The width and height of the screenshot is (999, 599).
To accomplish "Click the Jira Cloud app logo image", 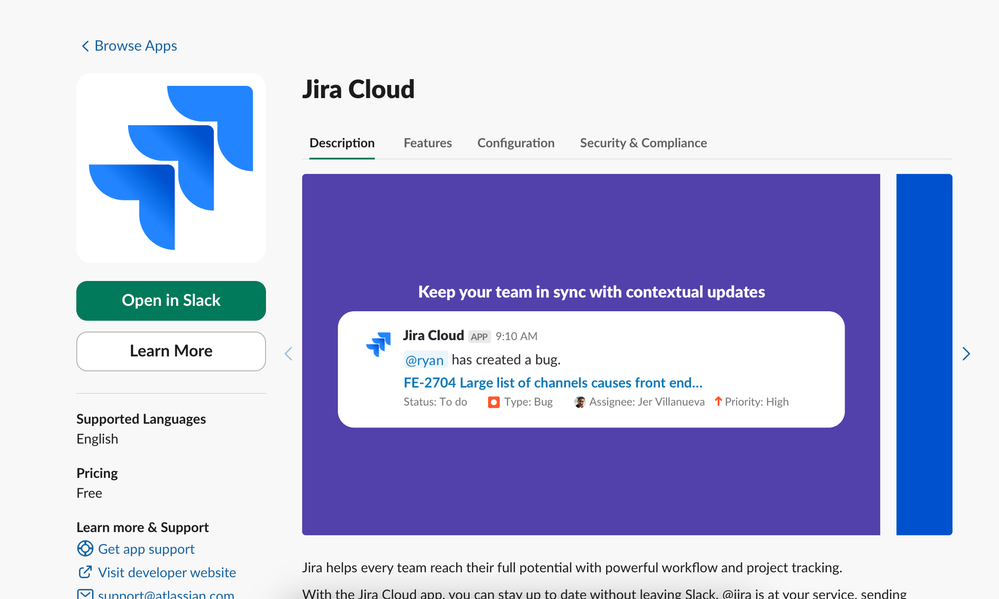I will point(171,168).
